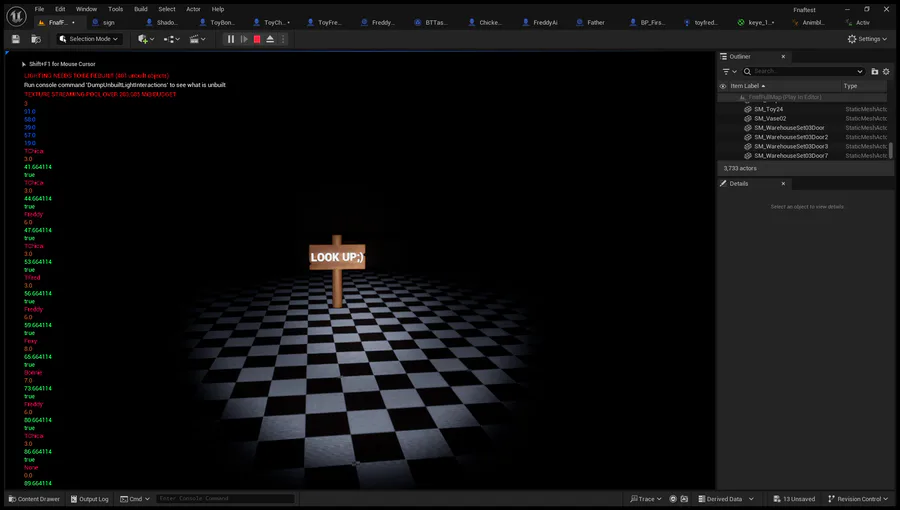Screen dimensions: 900x510
Task: Open Outliner settings gear
Action: click(x=886, y=72)
